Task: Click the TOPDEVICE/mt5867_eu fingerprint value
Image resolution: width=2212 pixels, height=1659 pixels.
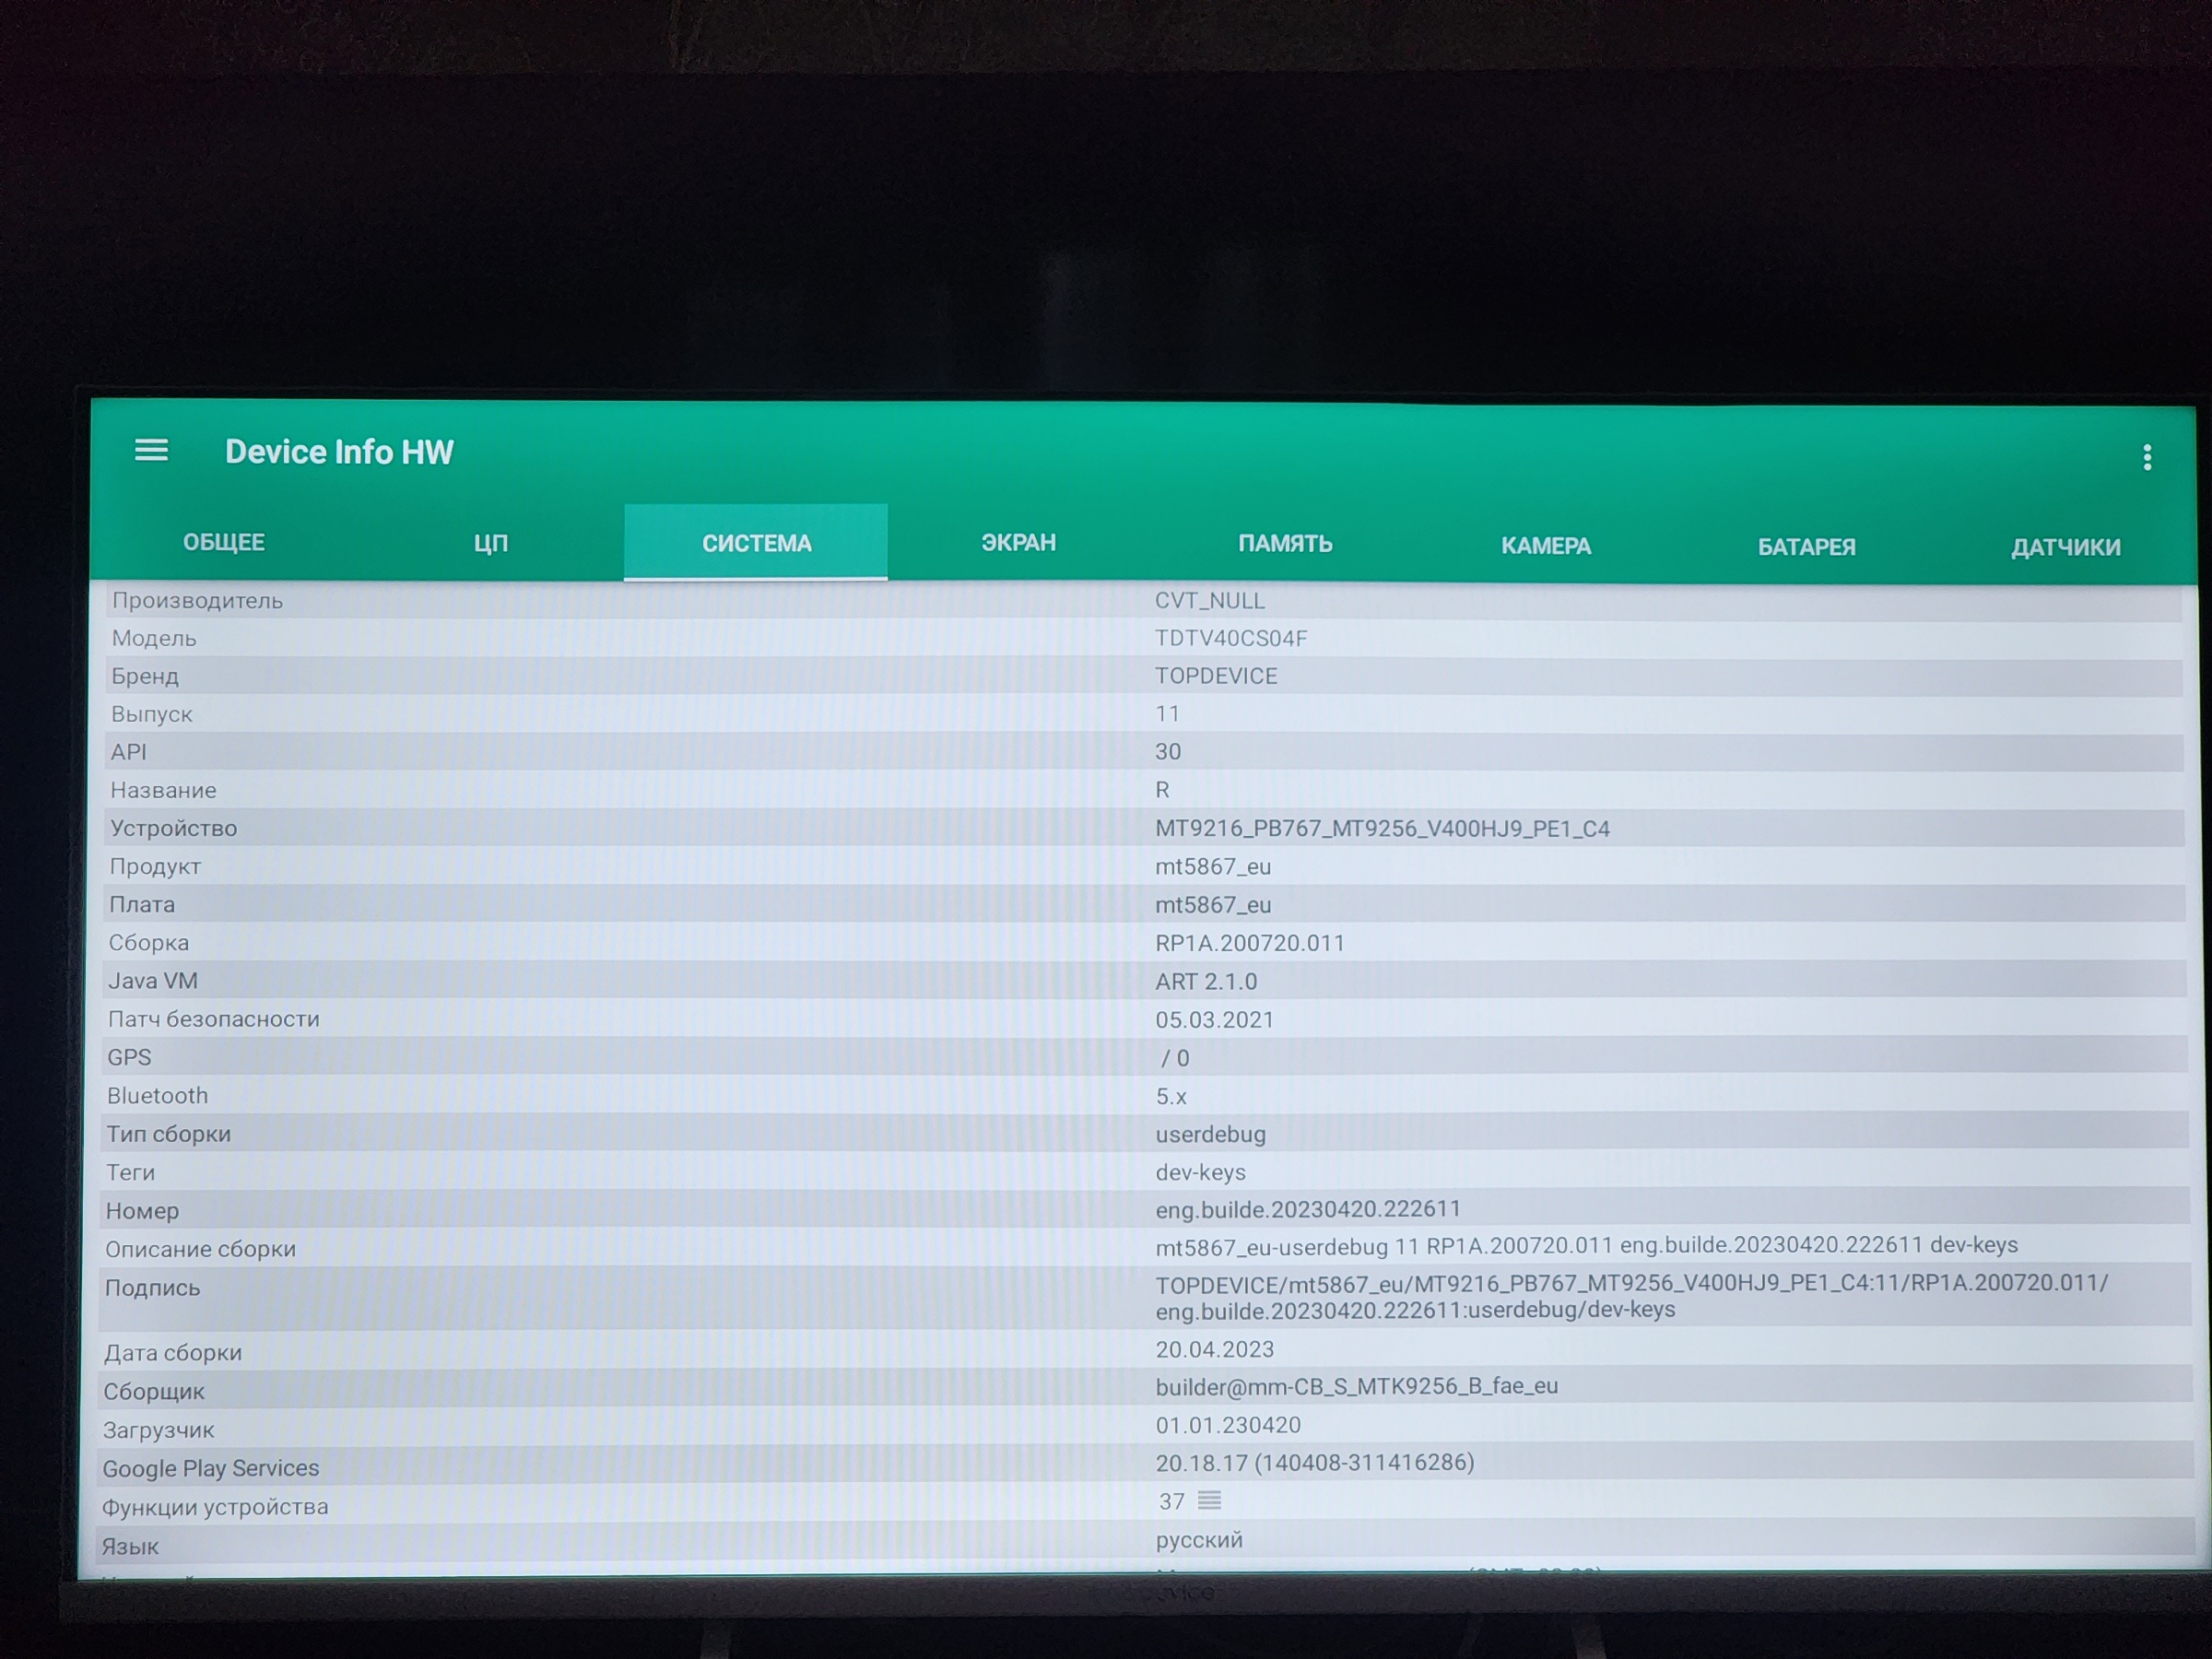Action: point(1632,1296)
